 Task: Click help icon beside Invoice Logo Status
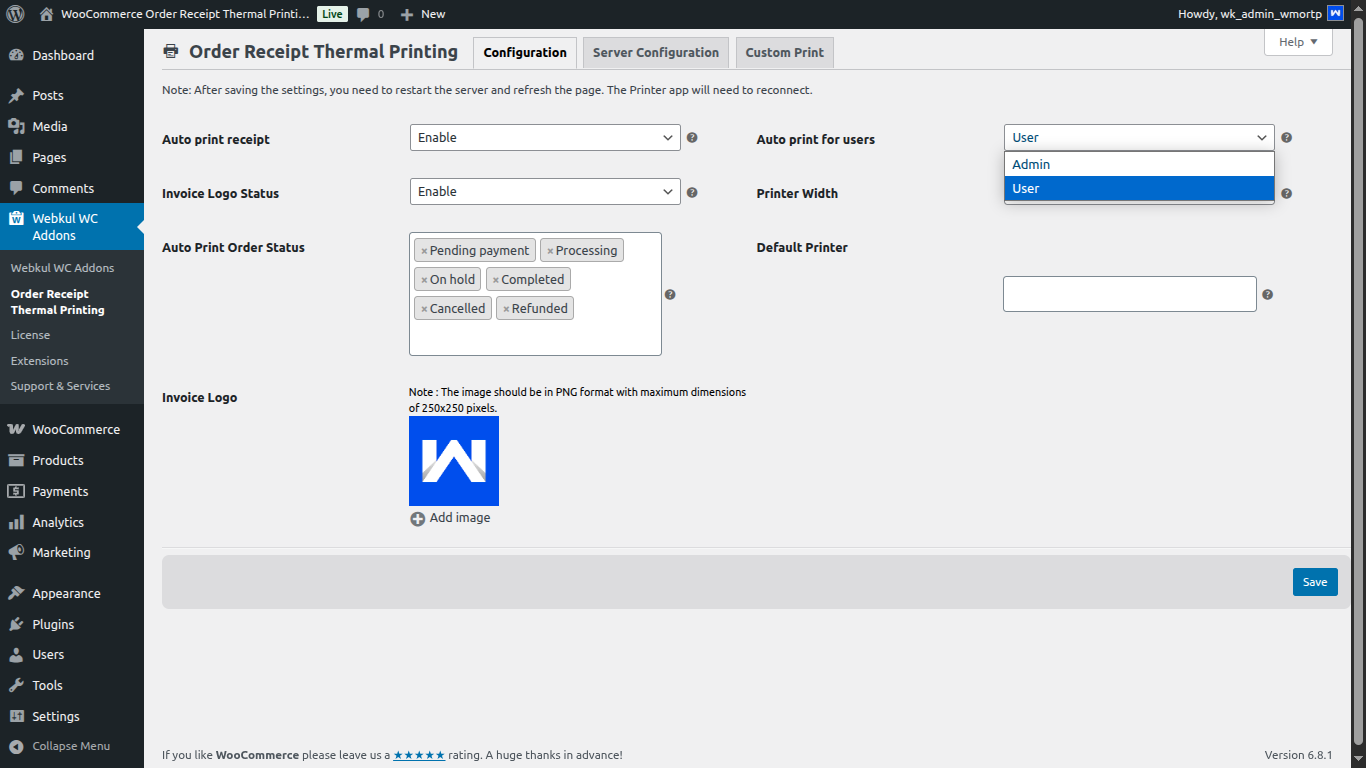692,192
